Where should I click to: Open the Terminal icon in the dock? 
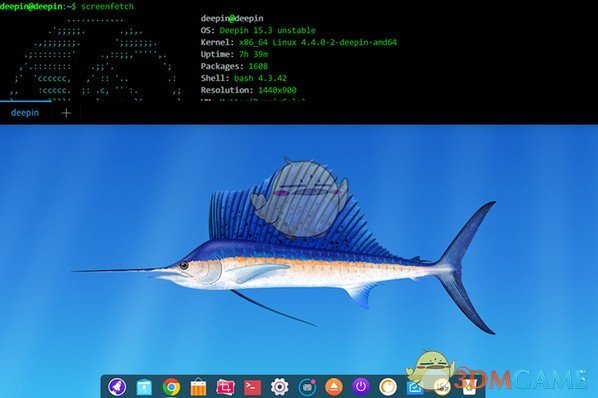[252, 388]
